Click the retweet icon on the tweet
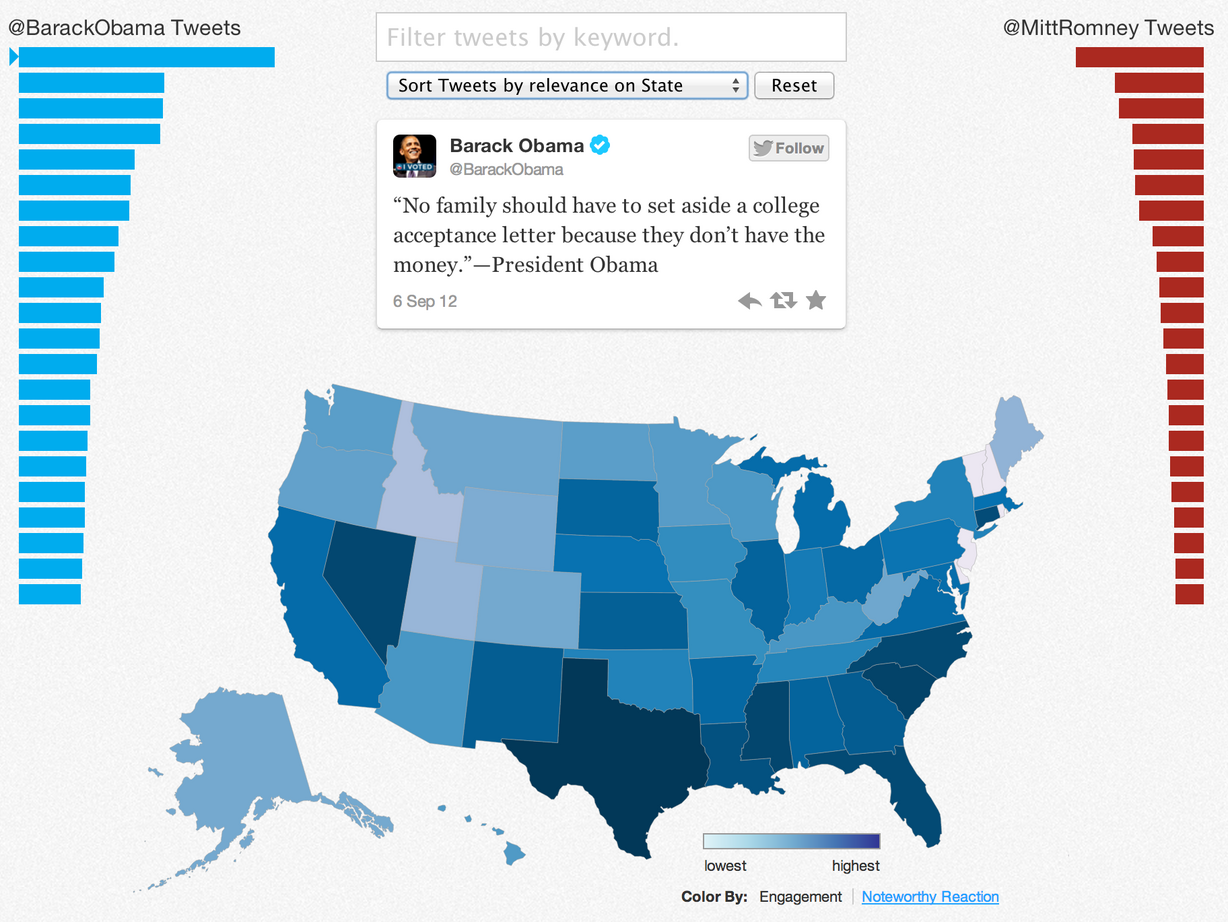 point(783,300)
